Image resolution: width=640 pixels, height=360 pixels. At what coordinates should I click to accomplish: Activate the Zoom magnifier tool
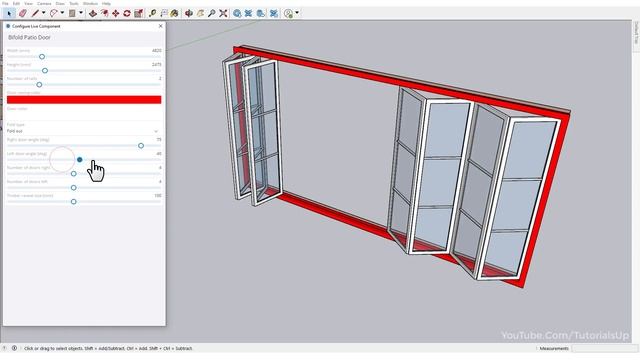pyautogui.click(x=211, y=13)
